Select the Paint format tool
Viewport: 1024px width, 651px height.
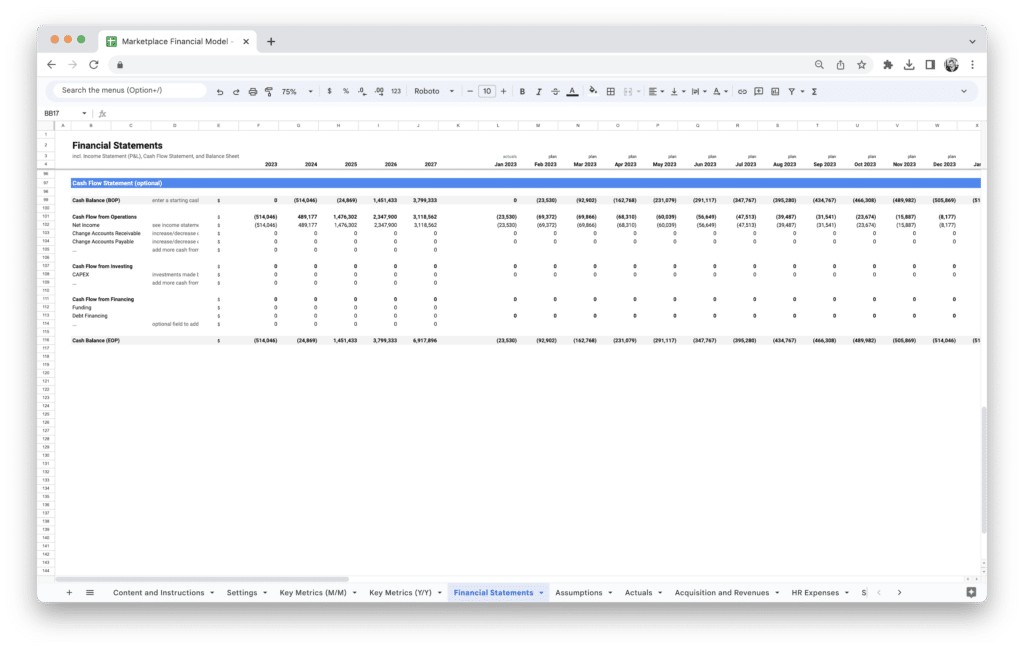(x=269, y=91)
